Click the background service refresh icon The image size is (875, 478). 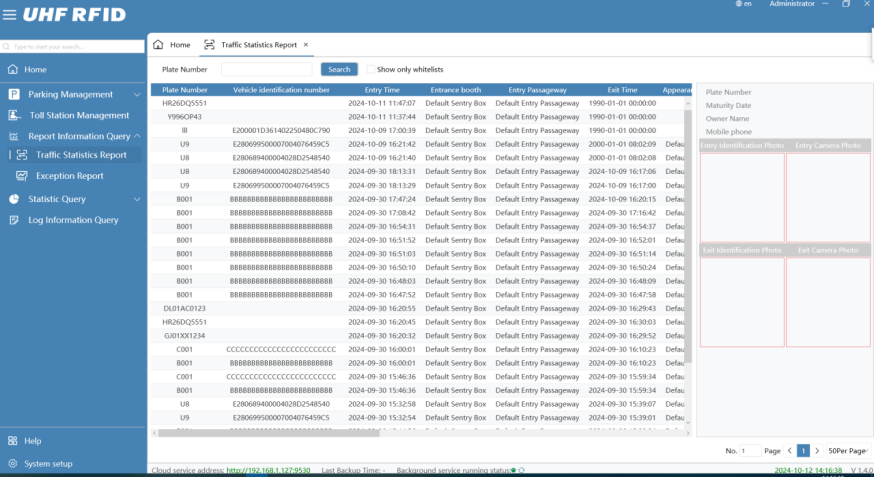[521, 470]
